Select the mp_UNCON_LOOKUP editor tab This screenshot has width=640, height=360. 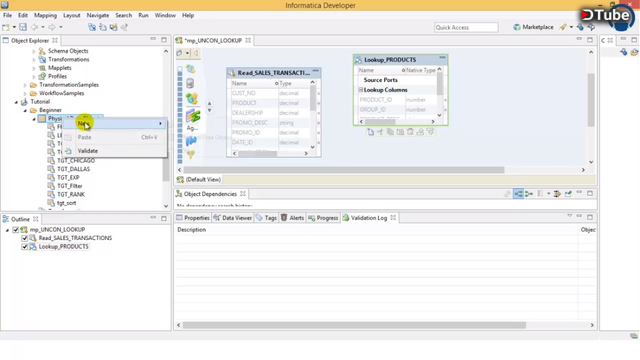[x=213, y=40]
